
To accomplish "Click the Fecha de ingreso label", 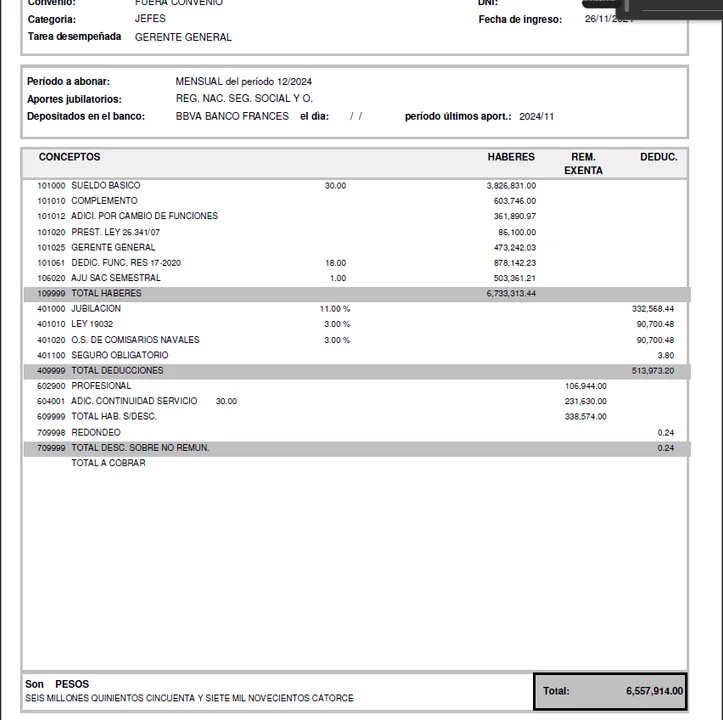I will coord(520,20).
